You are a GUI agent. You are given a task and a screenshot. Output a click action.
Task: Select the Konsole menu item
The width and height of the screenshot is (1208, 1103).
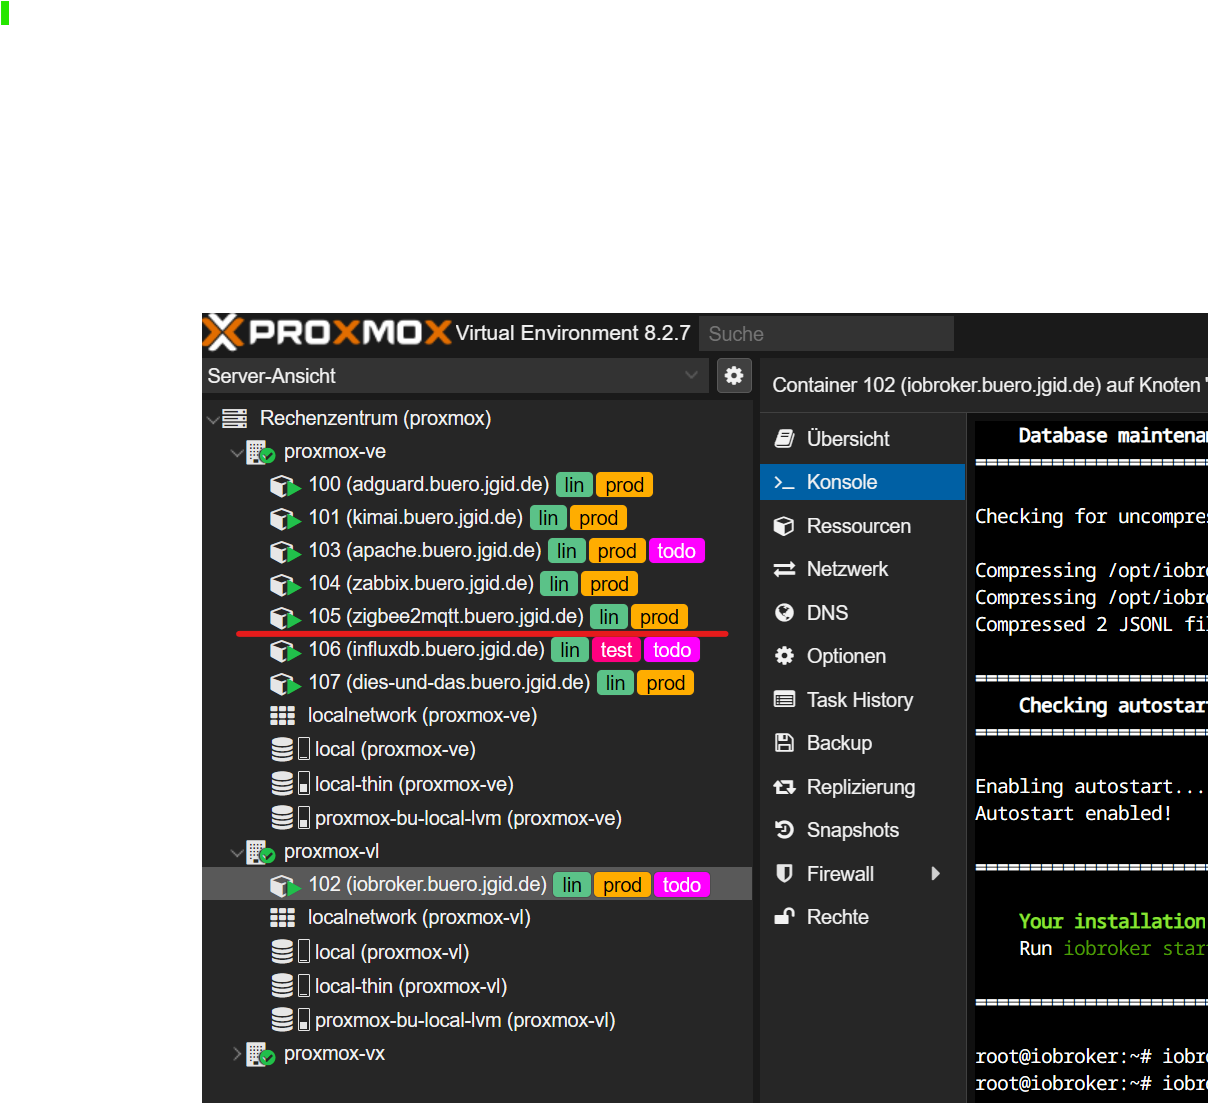(x=862, y=482)
